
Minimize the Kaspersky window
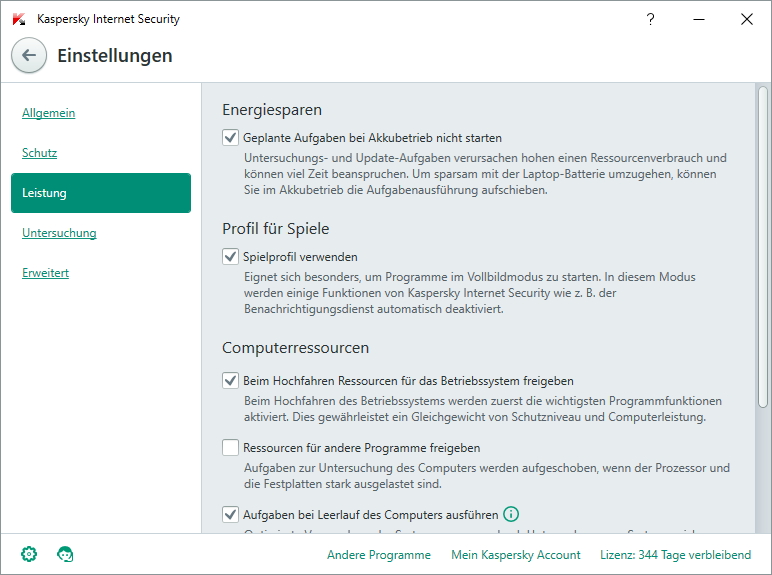point(699,19)
